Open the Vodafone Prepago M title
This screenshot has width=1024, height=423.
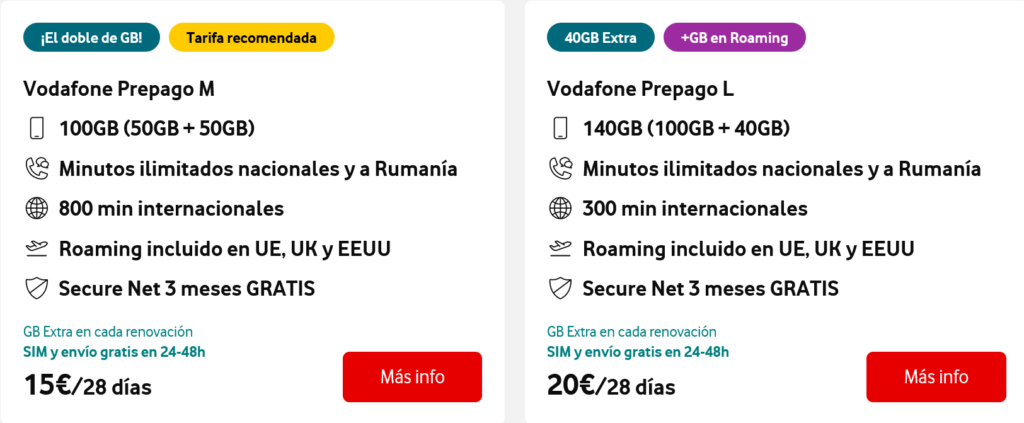(x=119, y=89)
